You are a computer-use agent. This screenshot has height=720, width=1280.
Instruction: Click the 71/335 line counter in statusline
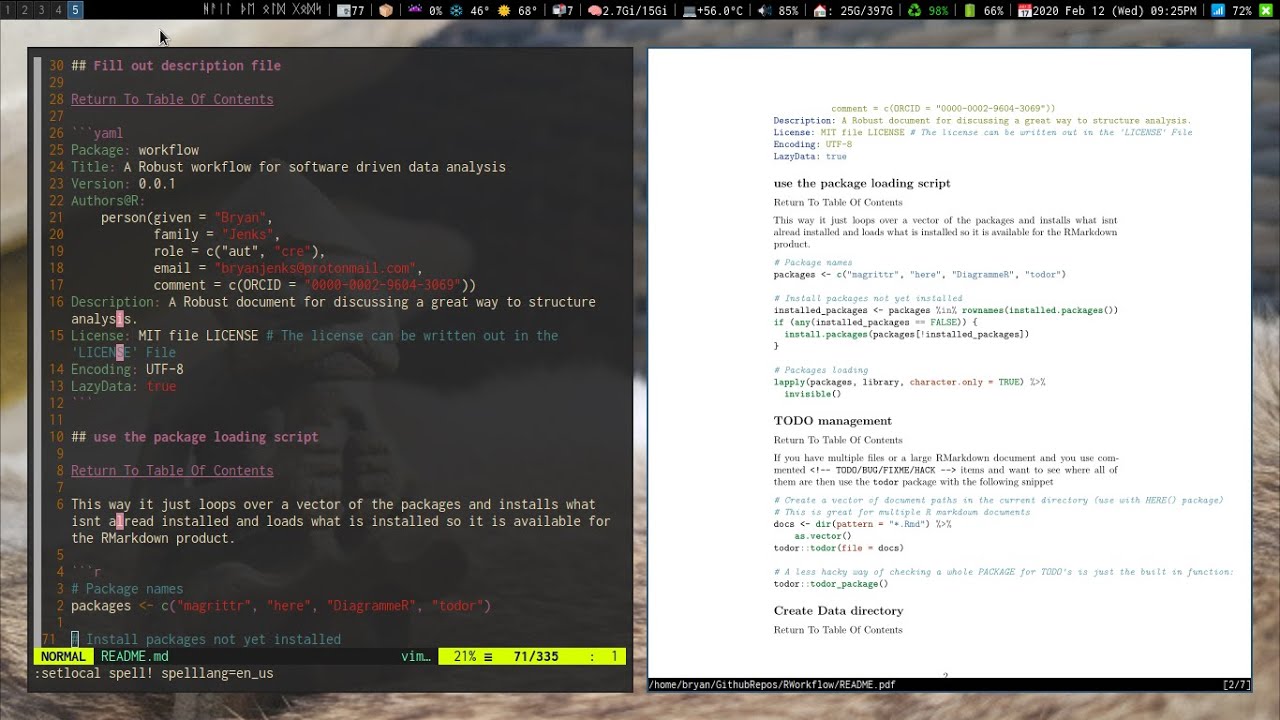(537, 657)
